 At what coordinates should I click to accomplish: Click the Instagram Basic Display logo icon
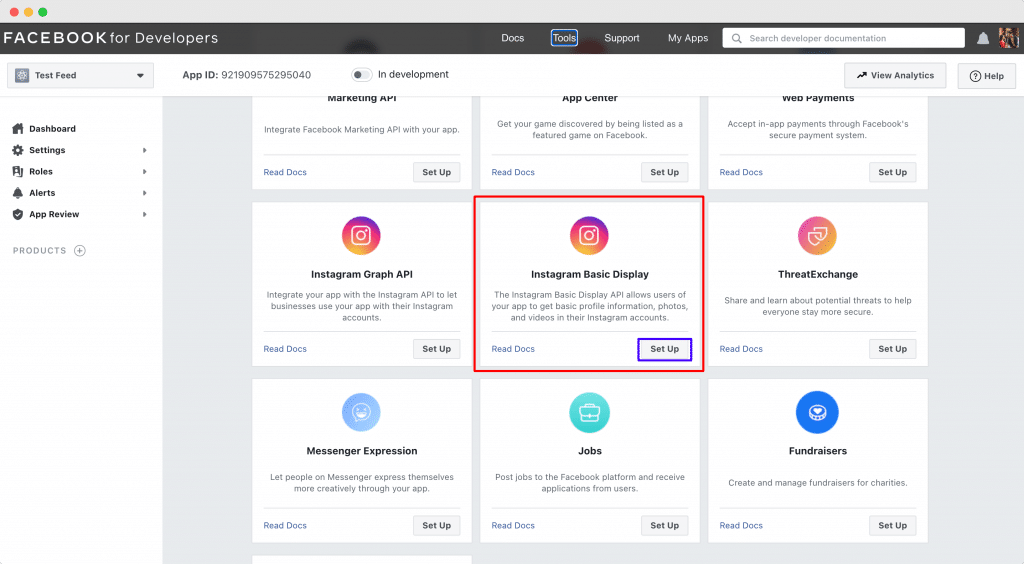[589, 236]
